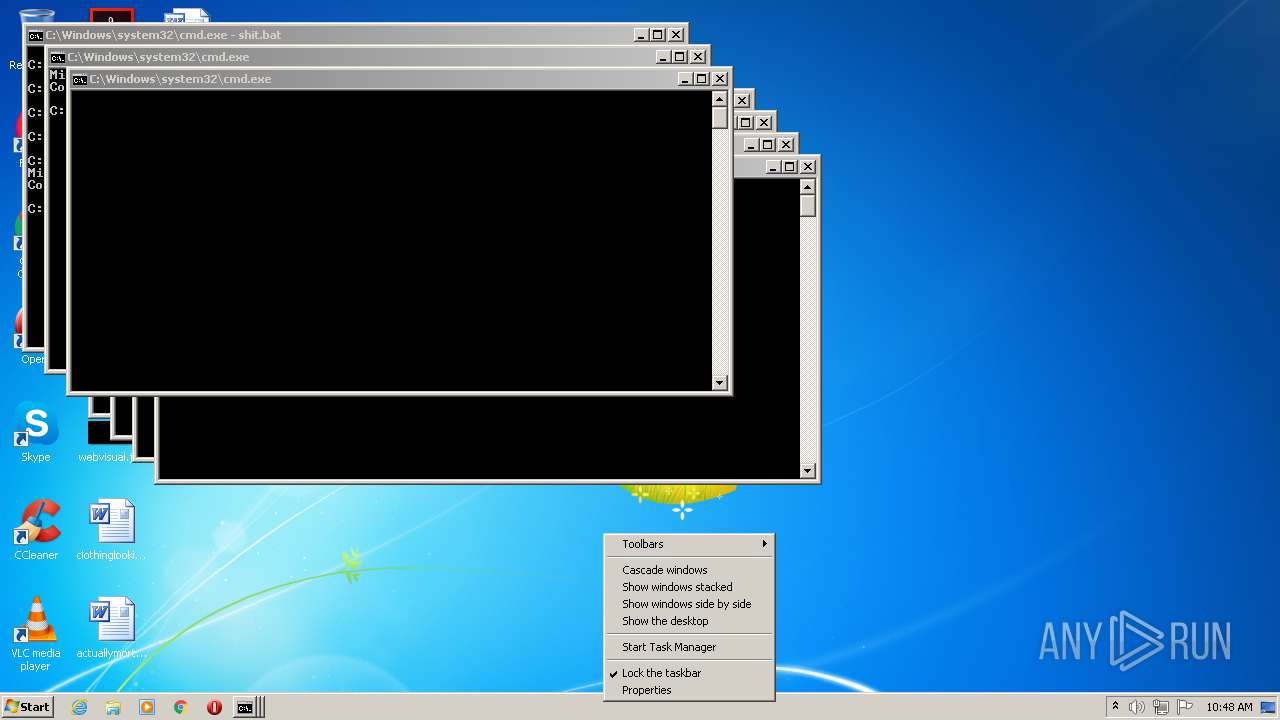The width and height of the screenshot is (1280, 720).
Task: Open taskbar Properties from context menu
Action: point(689,690)
